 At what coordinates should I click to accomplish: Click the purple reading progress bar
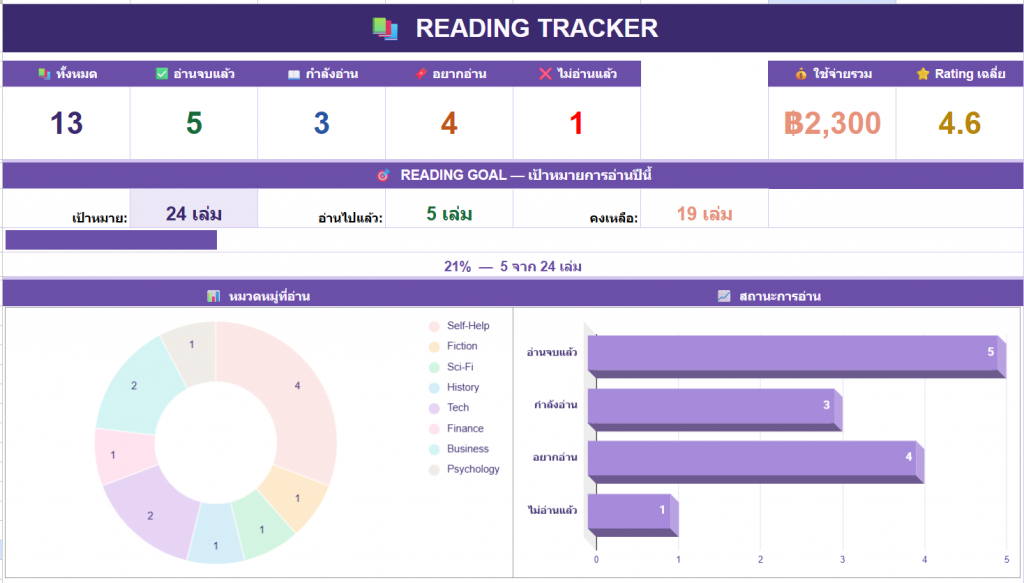pos(111,240)
